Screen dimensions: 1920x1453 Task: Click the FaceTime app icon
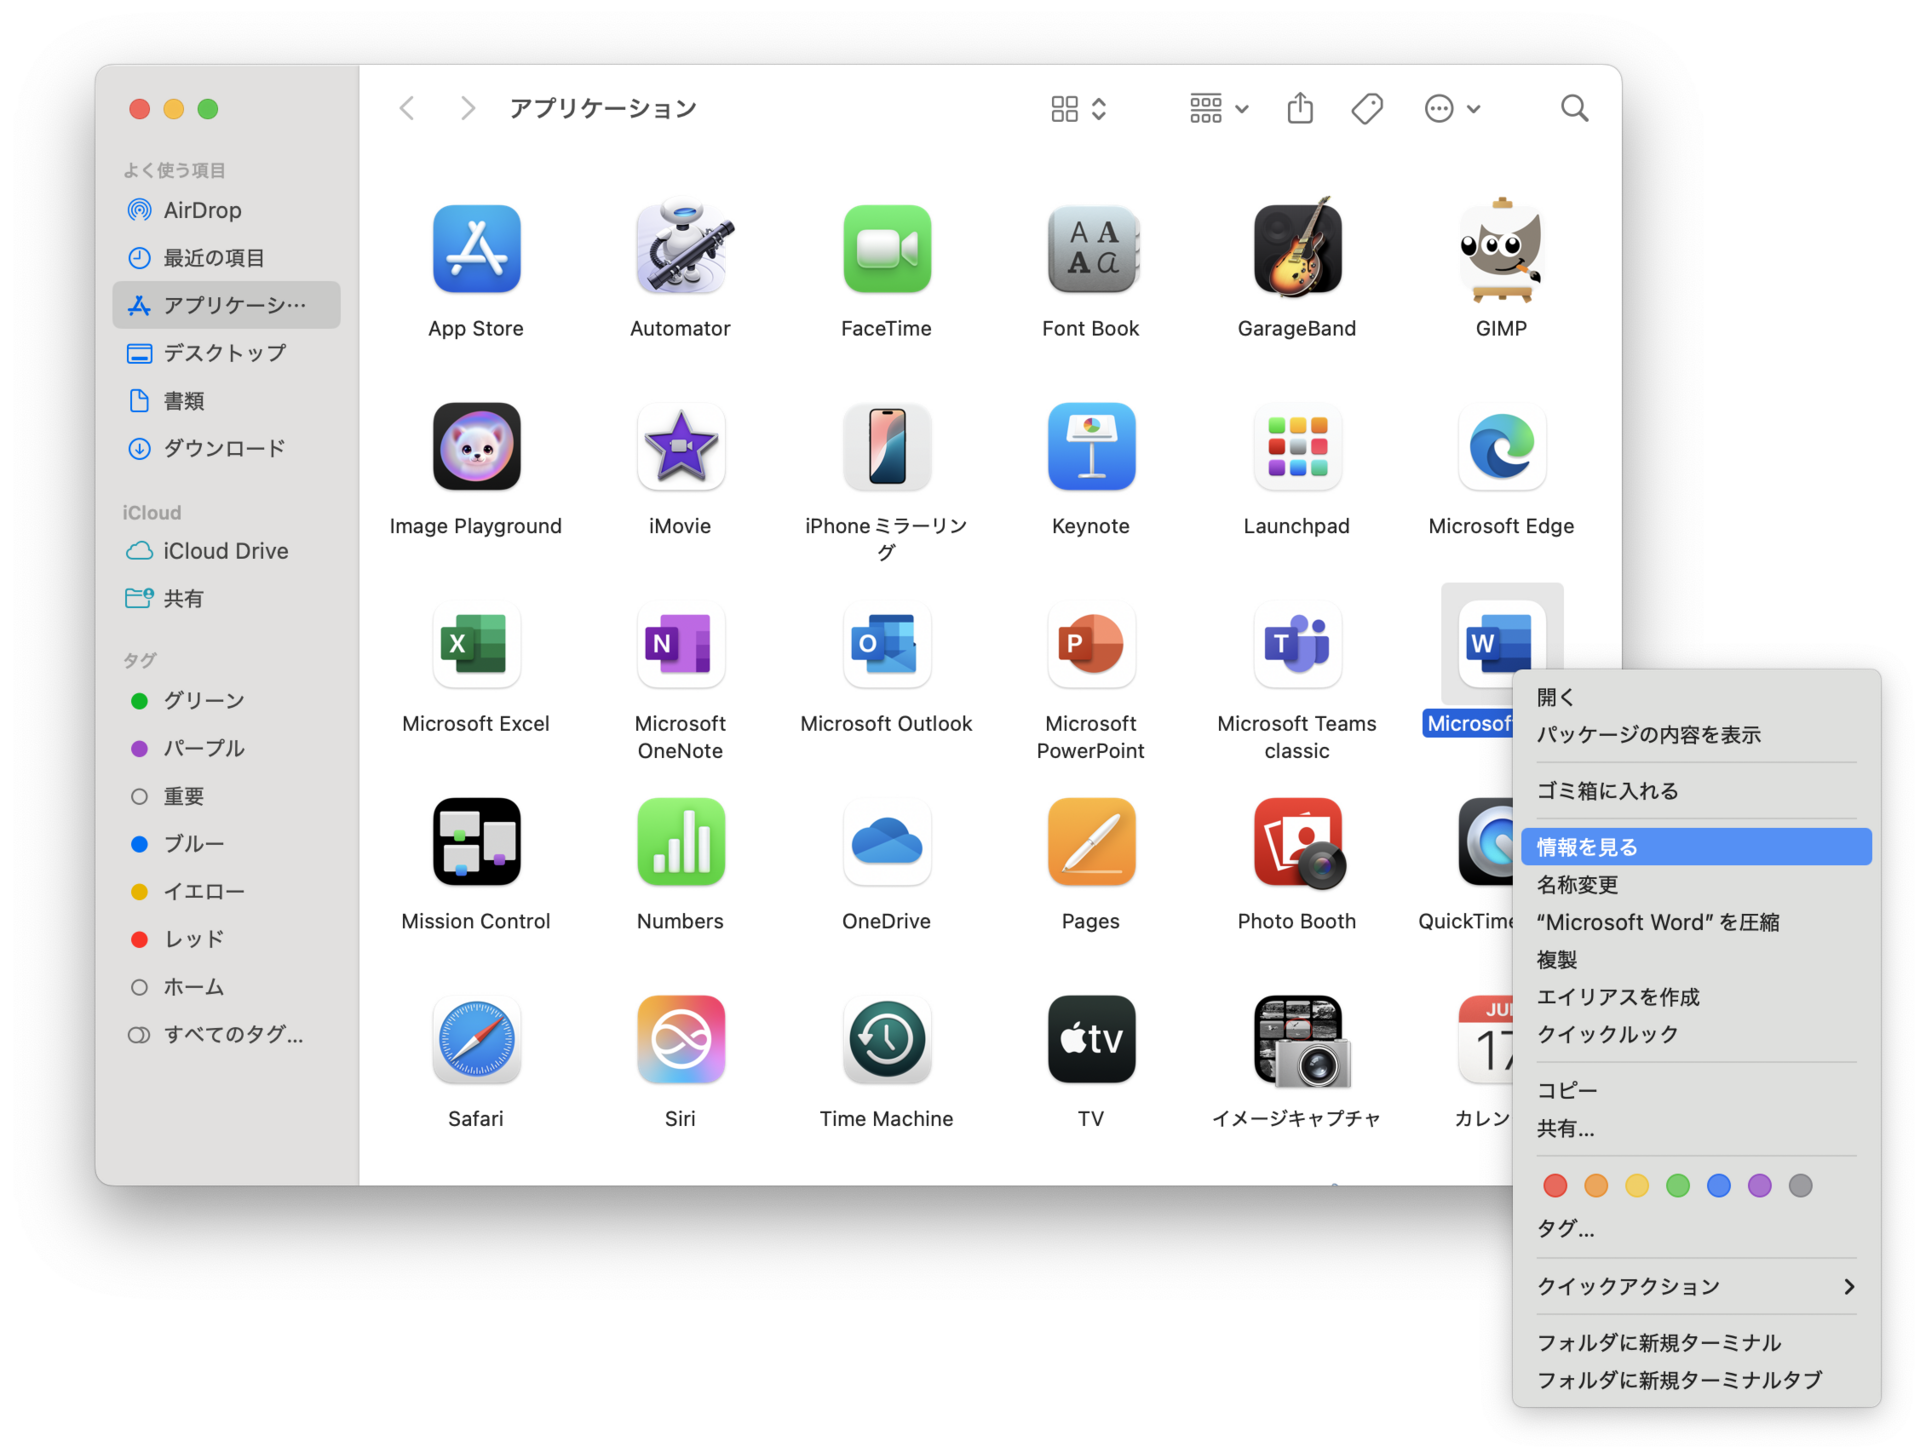(x=886, y=249)
